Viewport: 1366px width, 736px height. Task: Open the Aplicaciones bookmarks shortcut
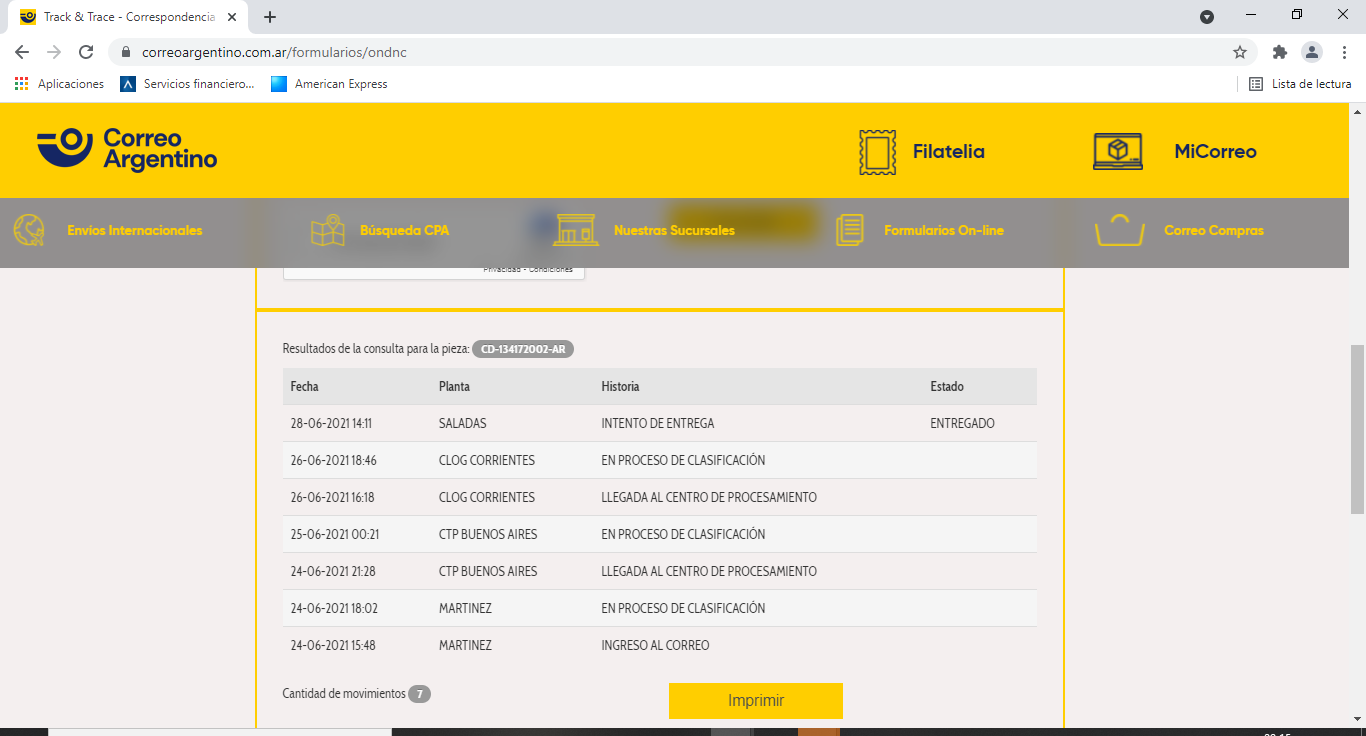(x=60, y=84)
